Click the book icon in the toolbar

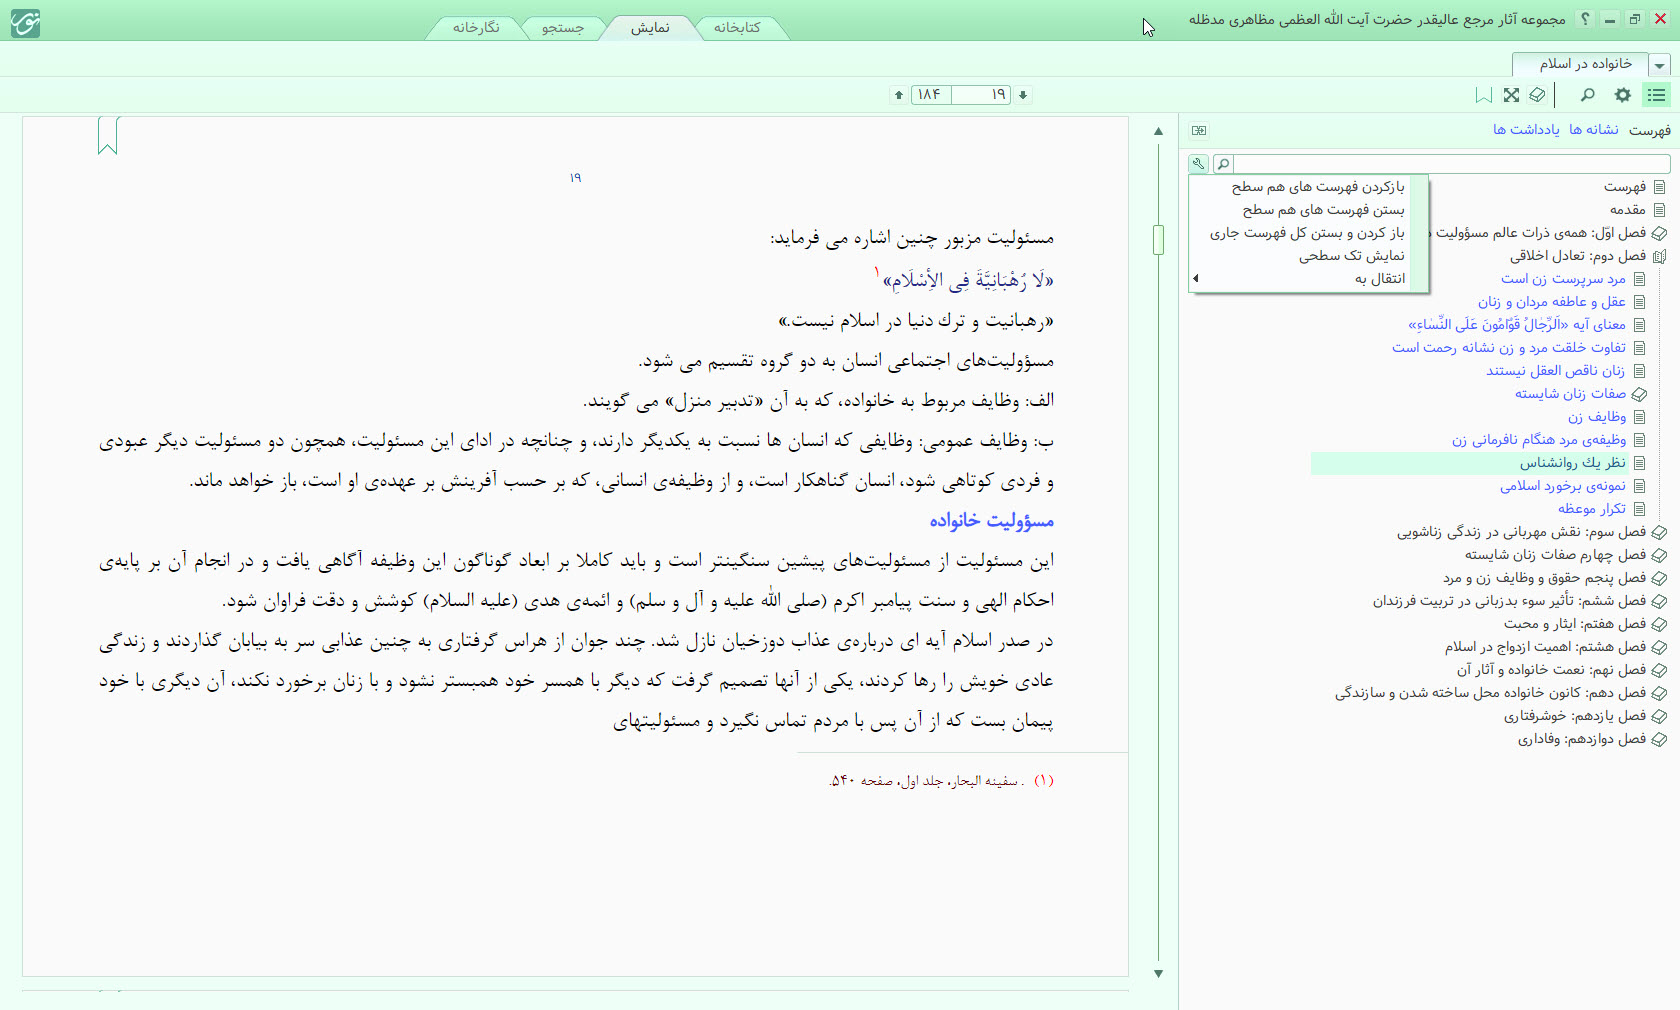(1537, 95)
